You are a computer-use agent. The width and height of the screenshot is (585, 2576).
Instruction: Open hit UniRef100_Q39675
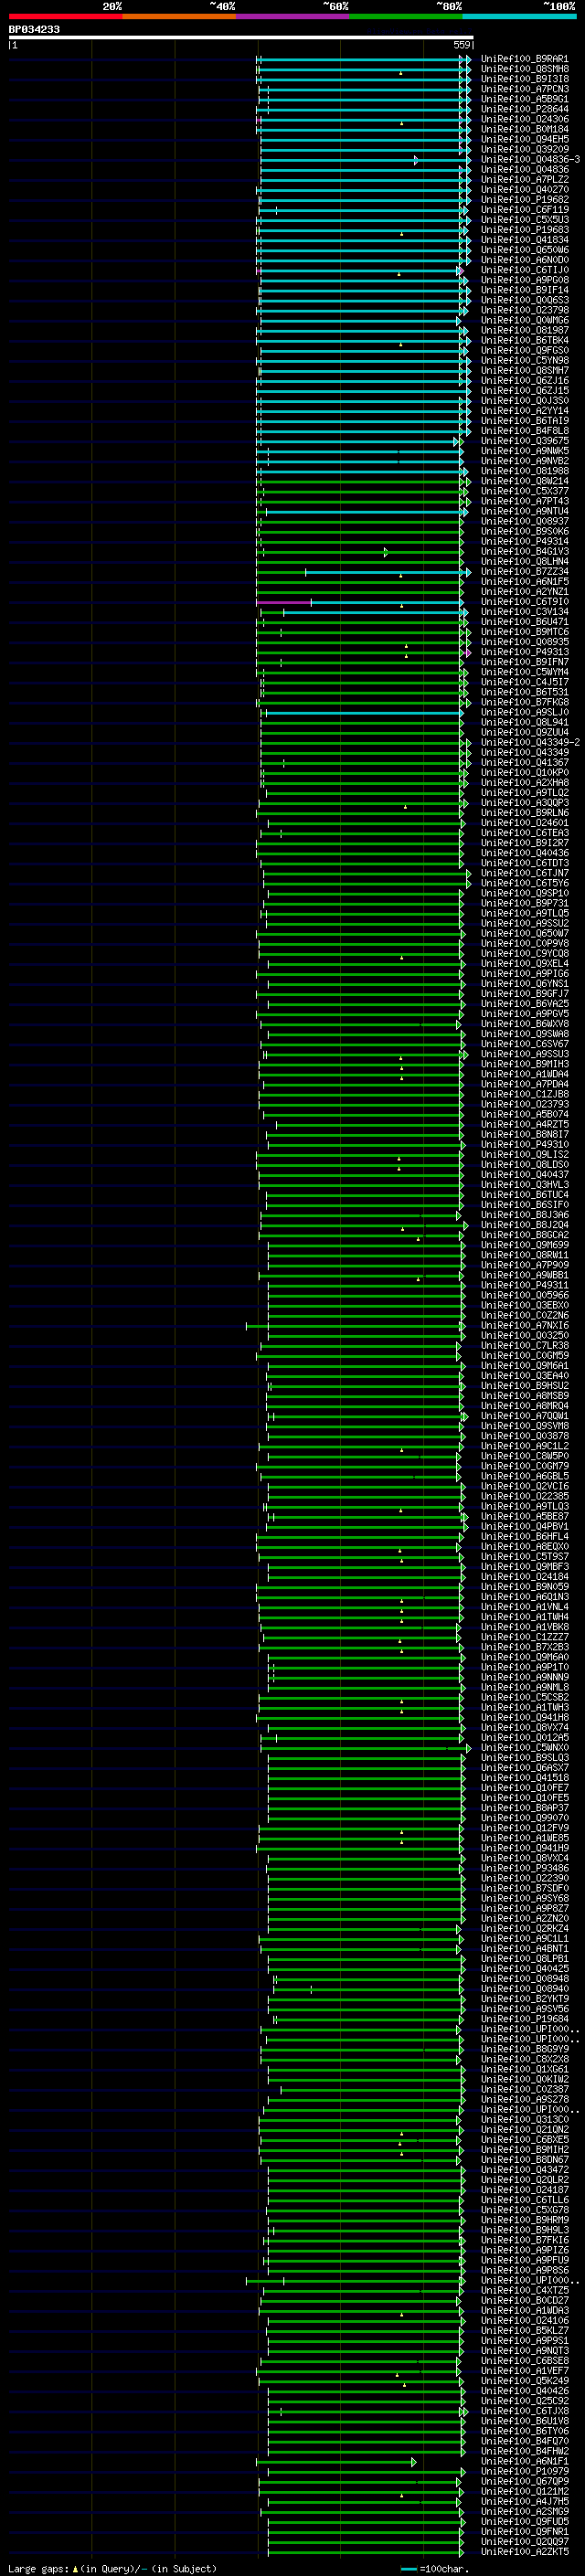coord(525,441)
